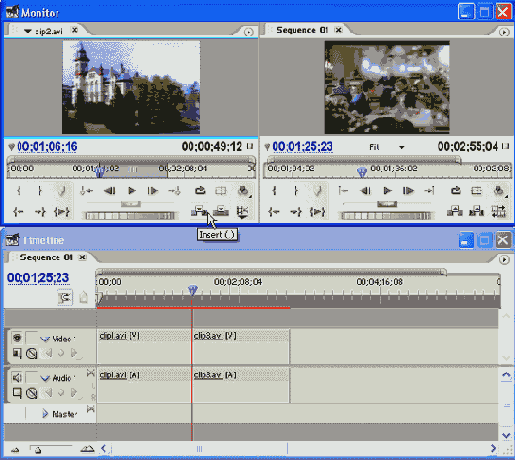Set unnumbered marker in Timeline
The image size is (515, 460).
[84, 297]
